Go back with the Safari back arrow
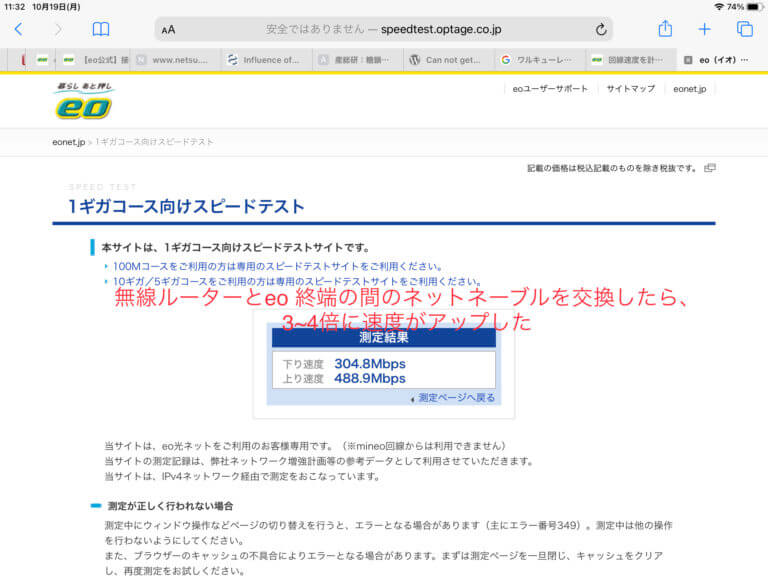Viewport: 768px width, 576px height. pos(19,29)
